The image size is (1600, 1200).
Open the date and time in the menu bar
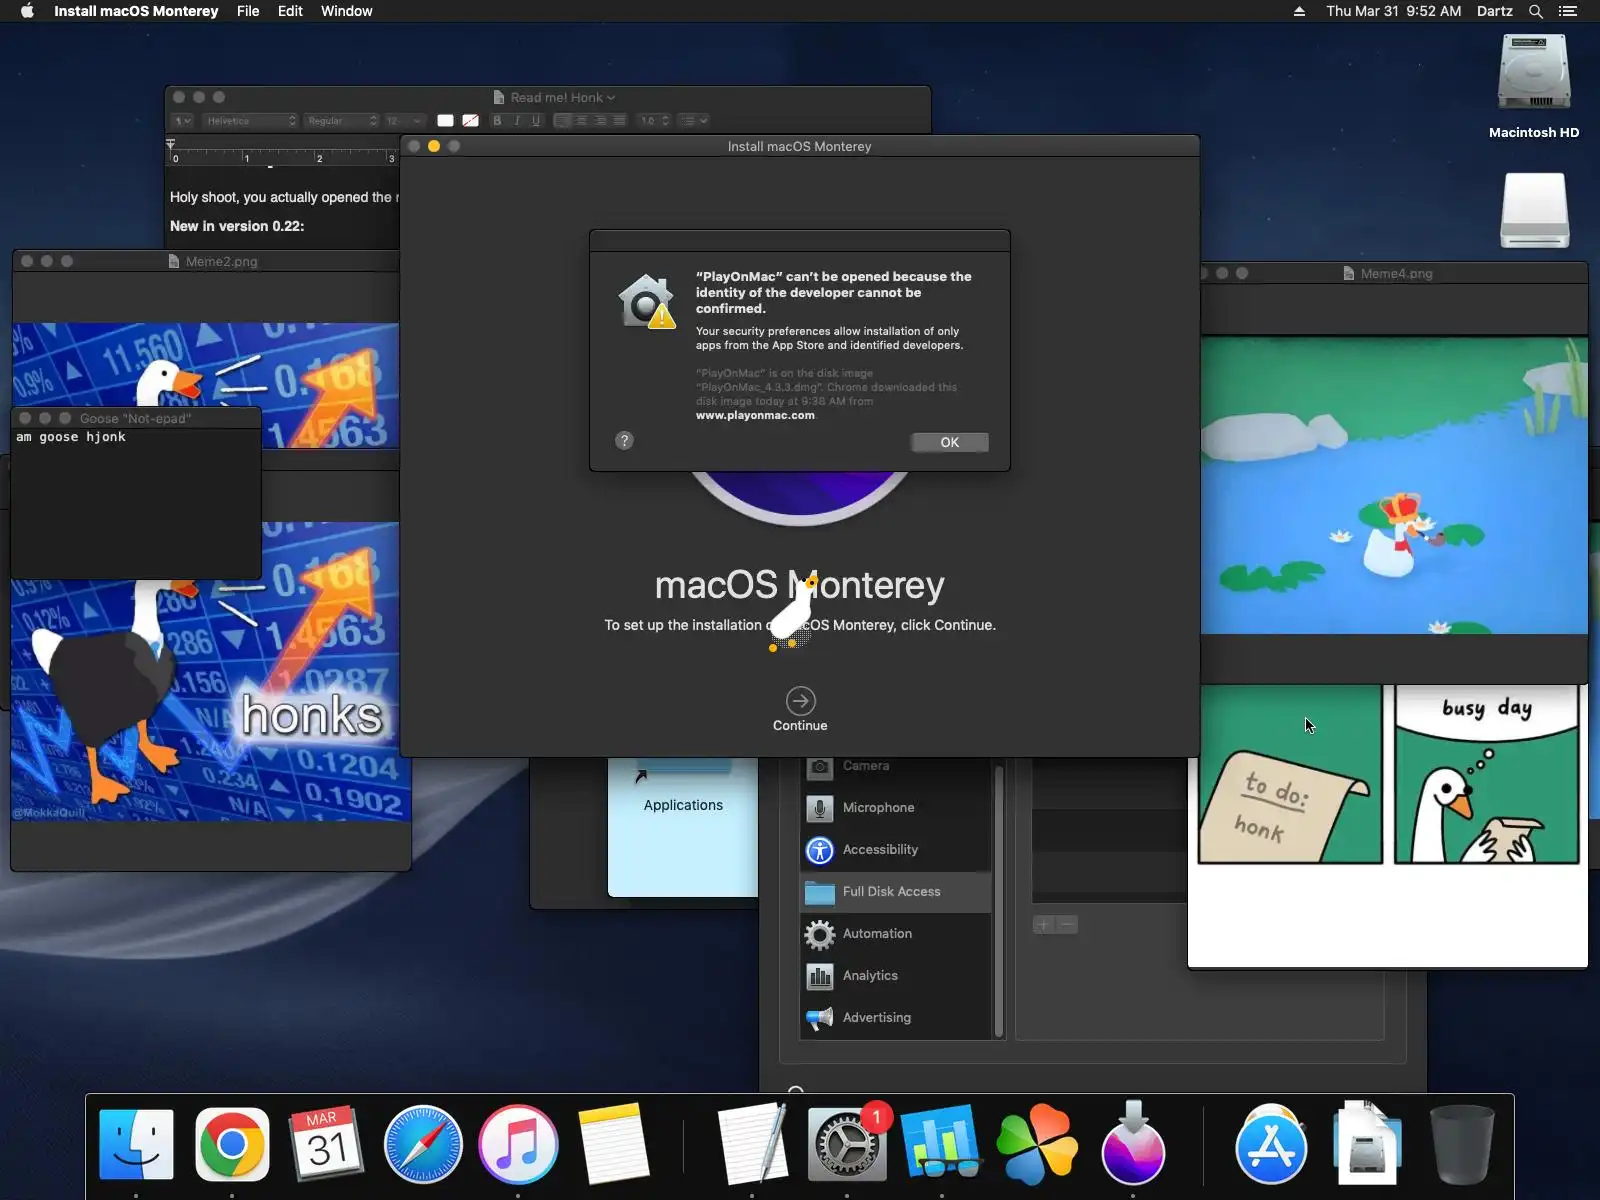coord(1393,11)
